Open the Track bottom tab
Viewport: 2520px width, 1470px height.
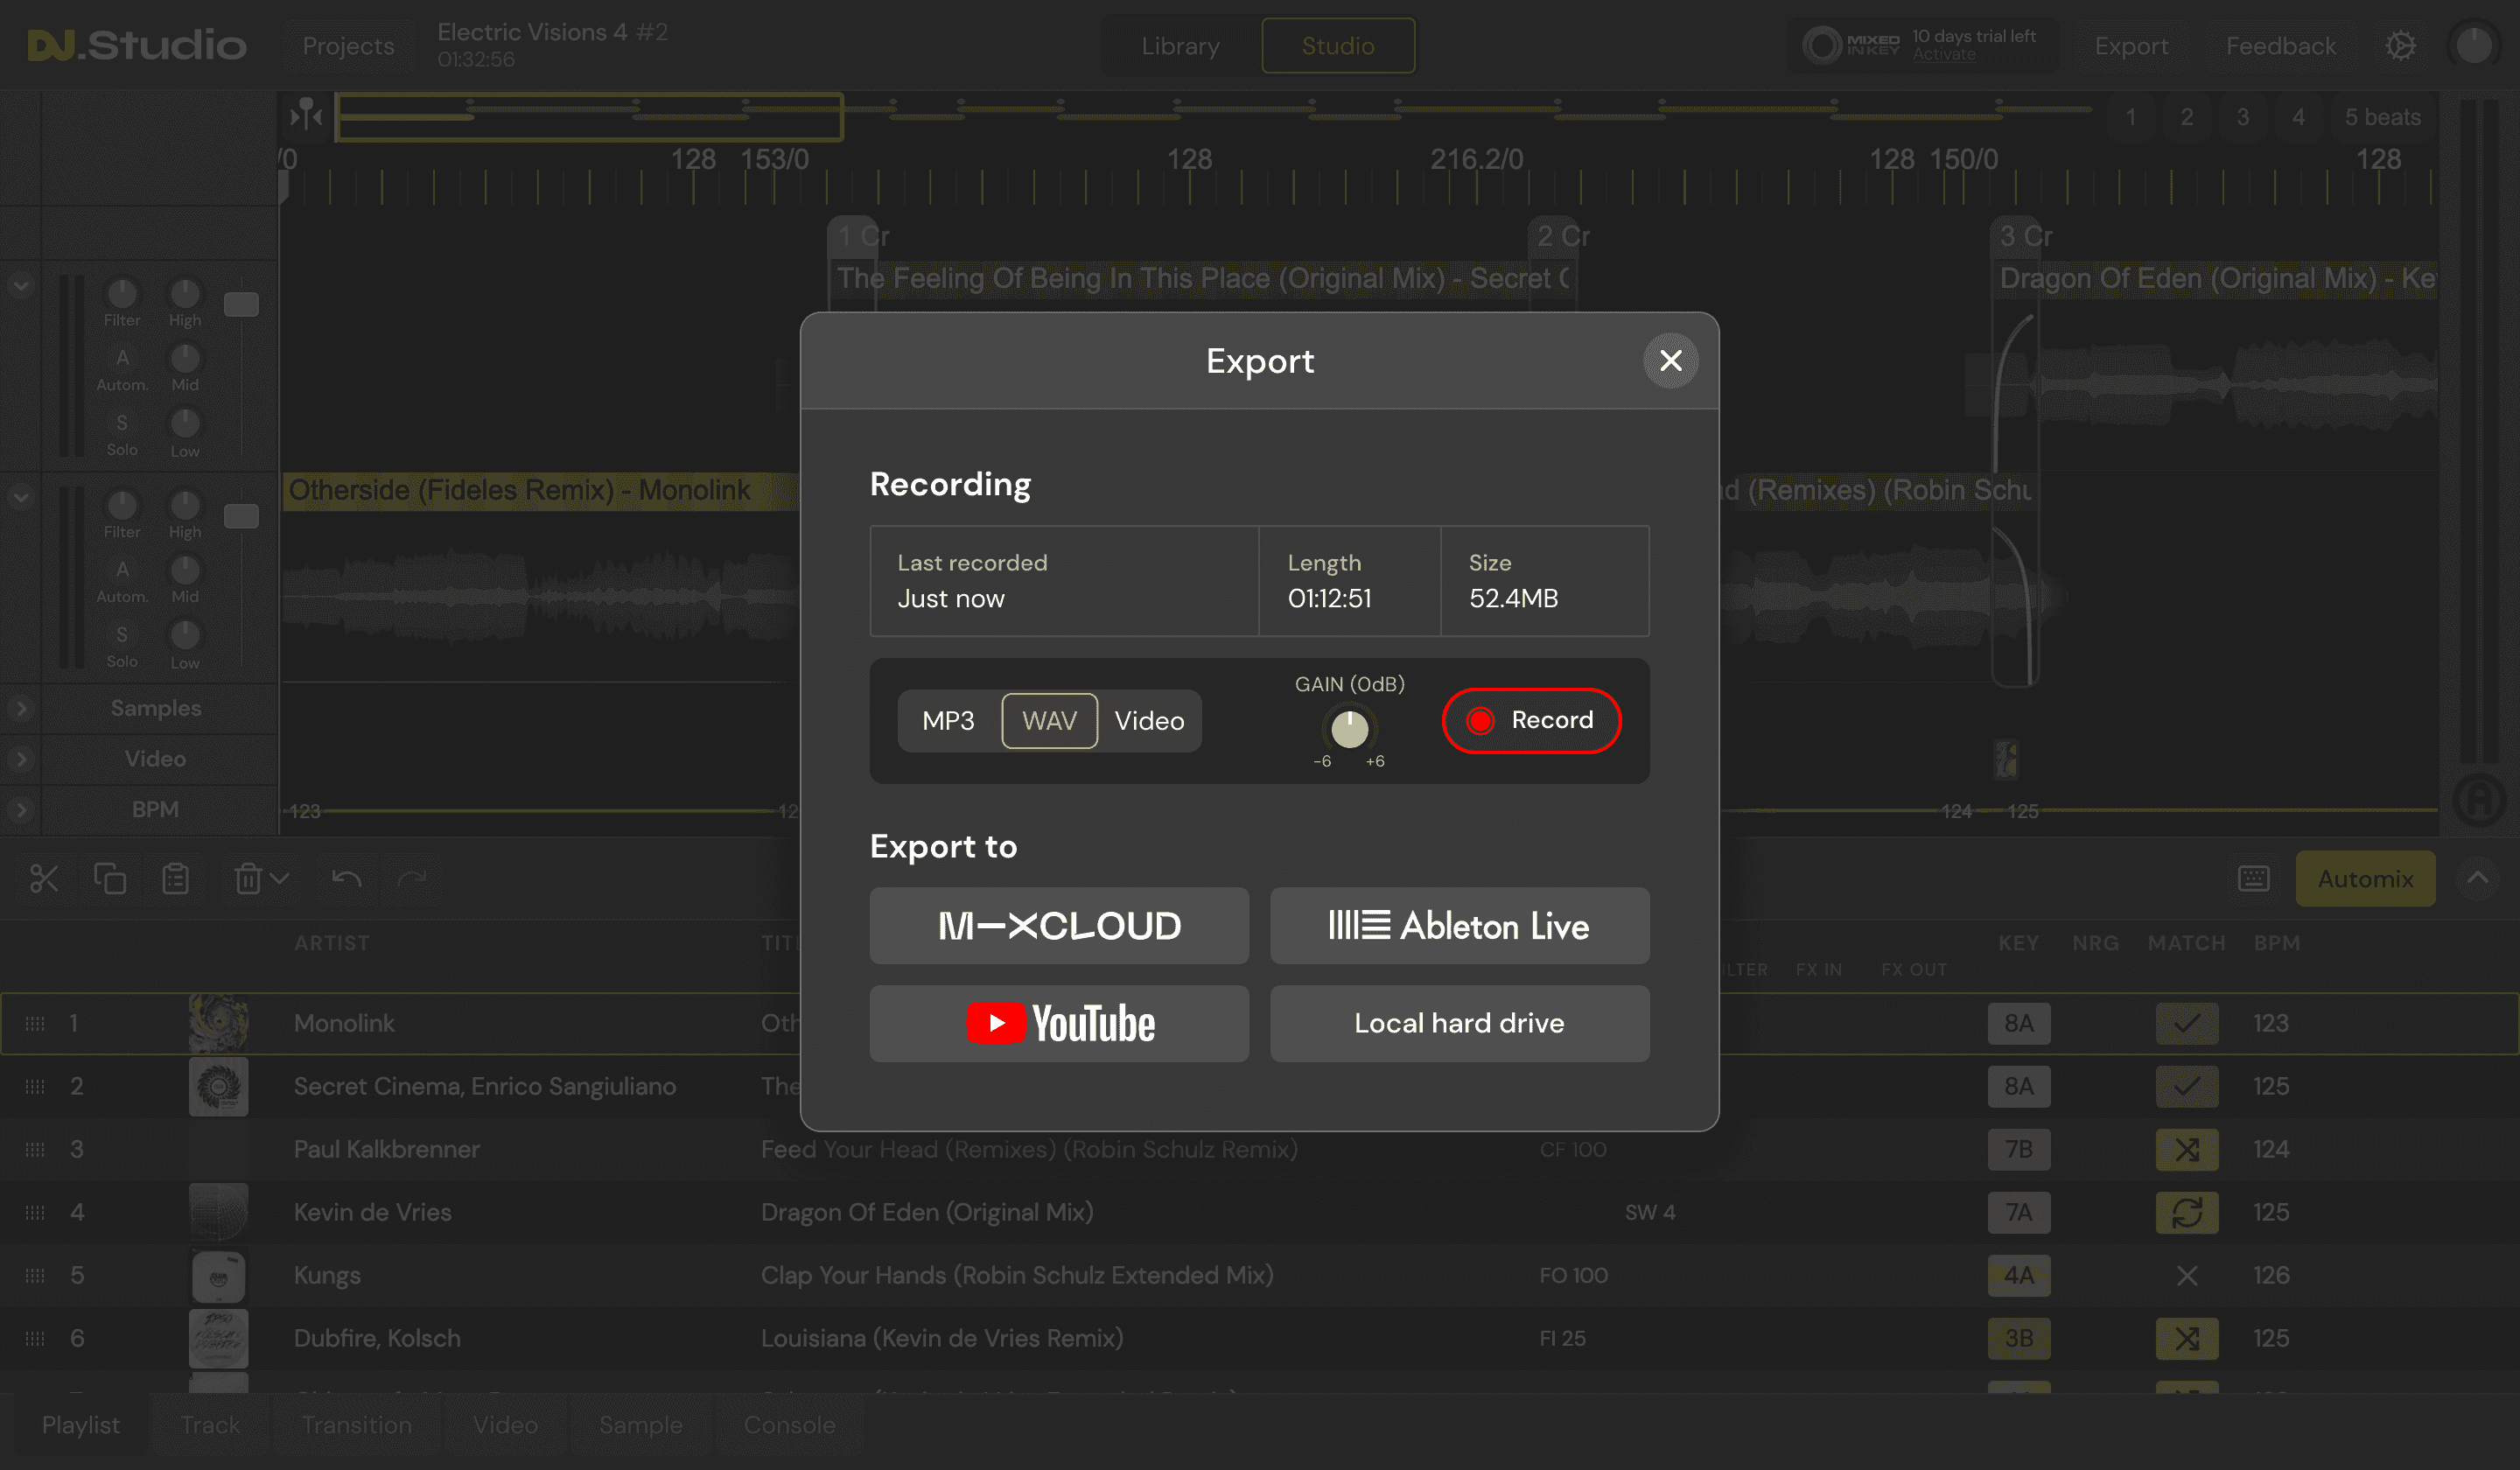[x=209, y=1425]
